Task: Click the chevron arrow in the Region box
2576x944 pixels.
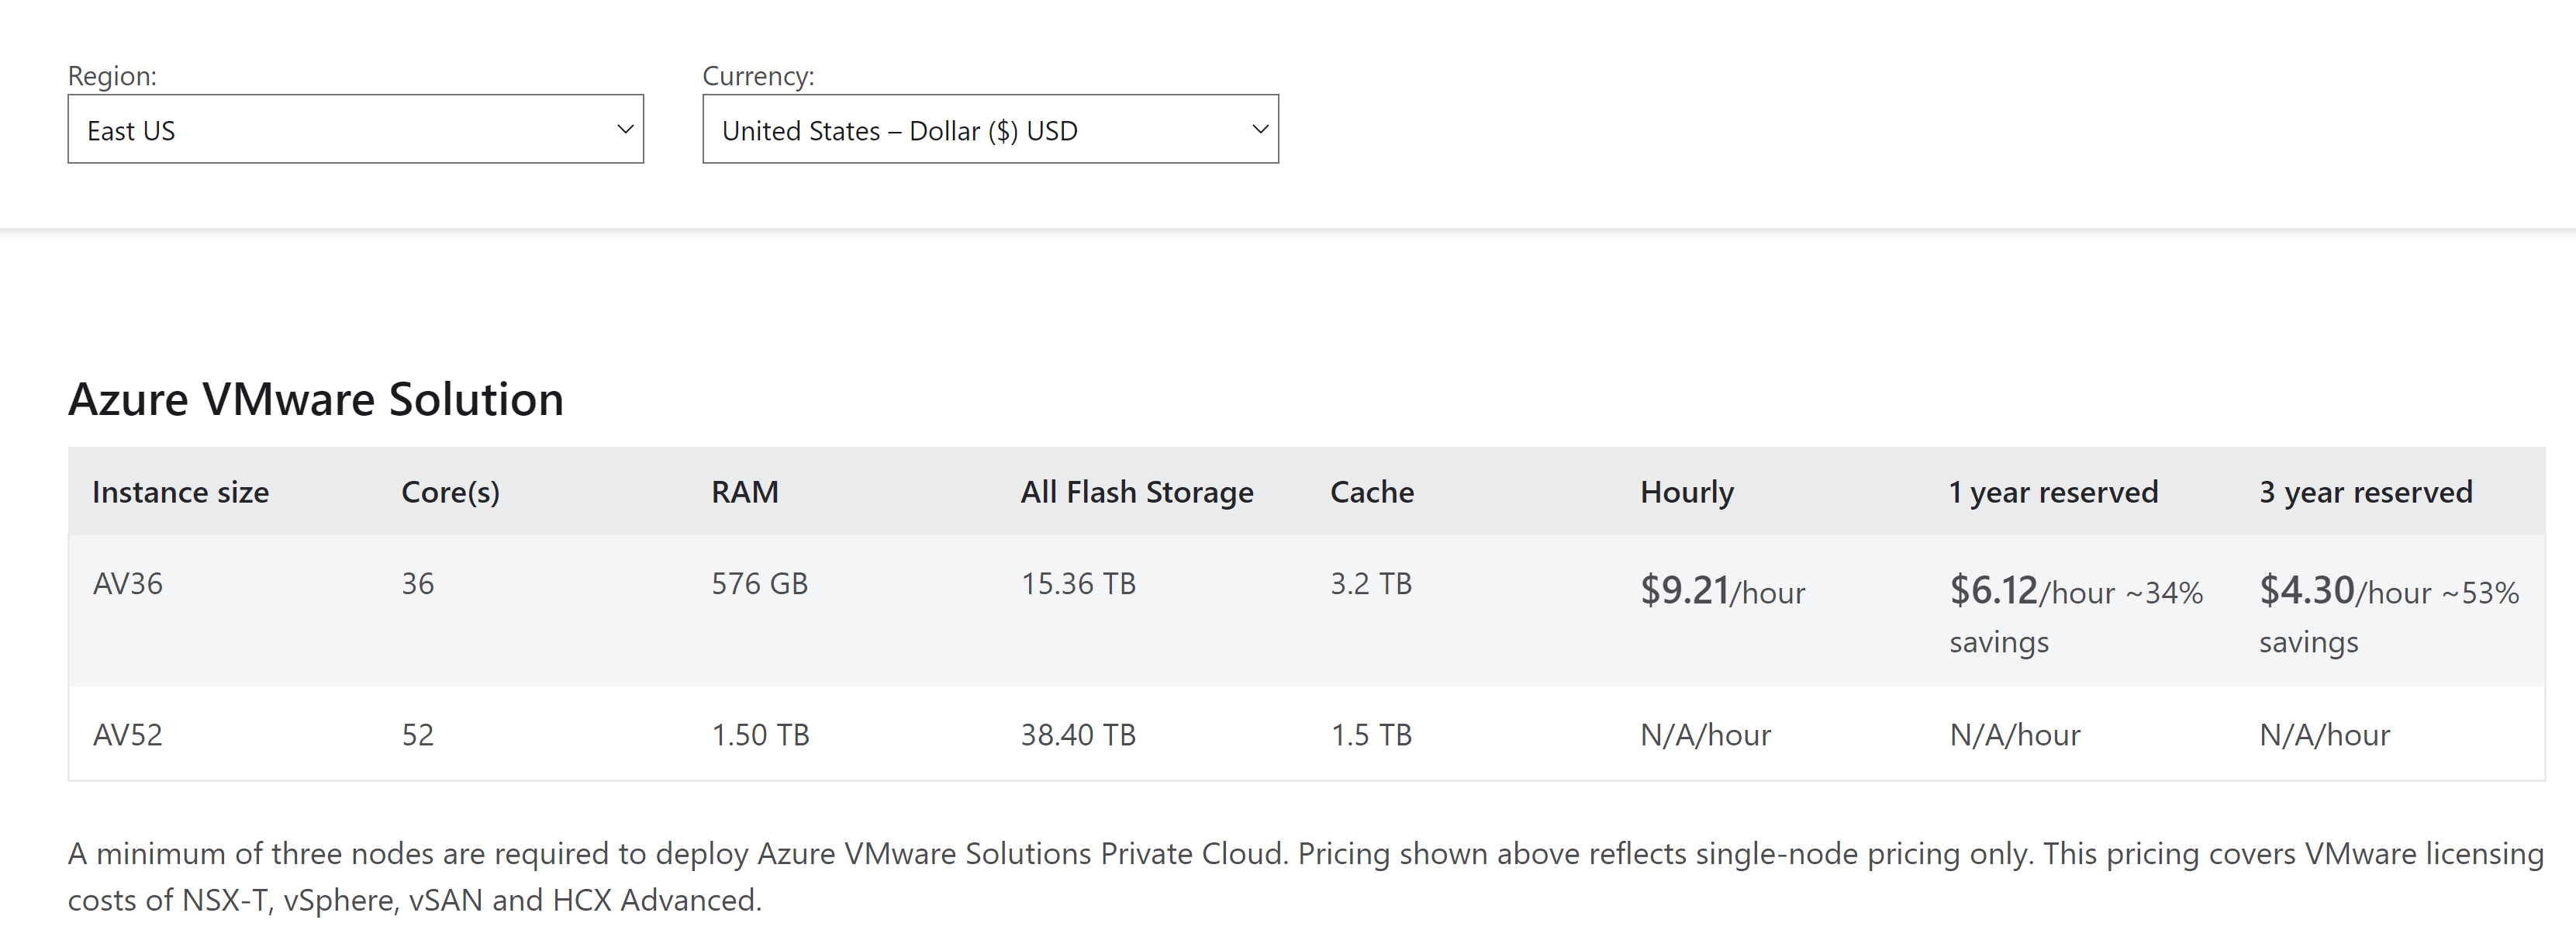Action: (x=626, y=129)
